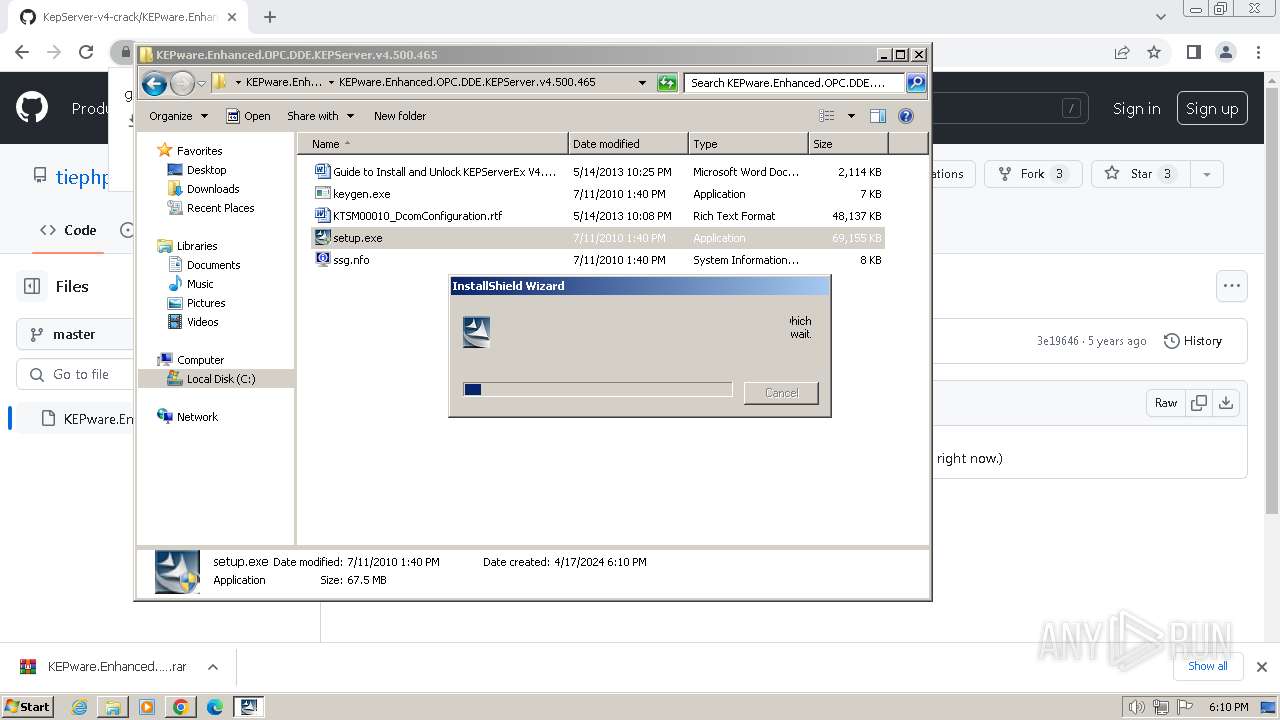Select Documents library in navigation pane
This screenshot has width=1280, height=720.
click(x=213, y=265)
